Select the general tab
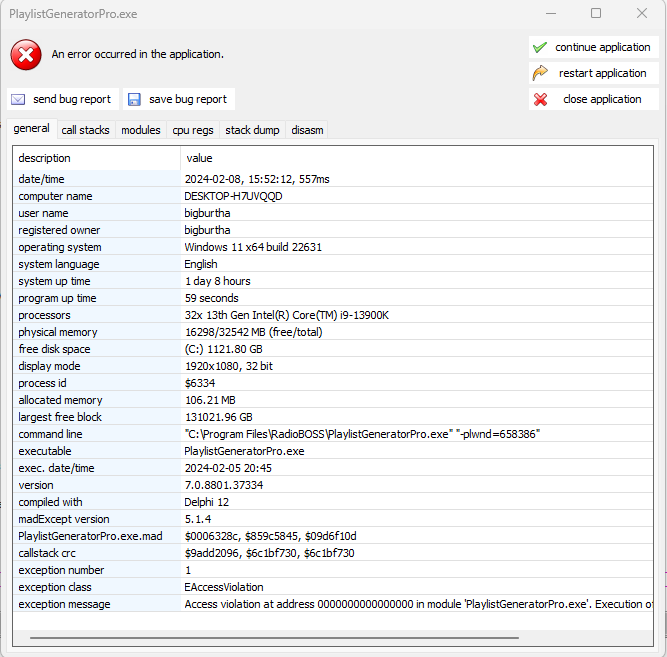The width and height of the screenshot is (667, 657). [31, 129]
